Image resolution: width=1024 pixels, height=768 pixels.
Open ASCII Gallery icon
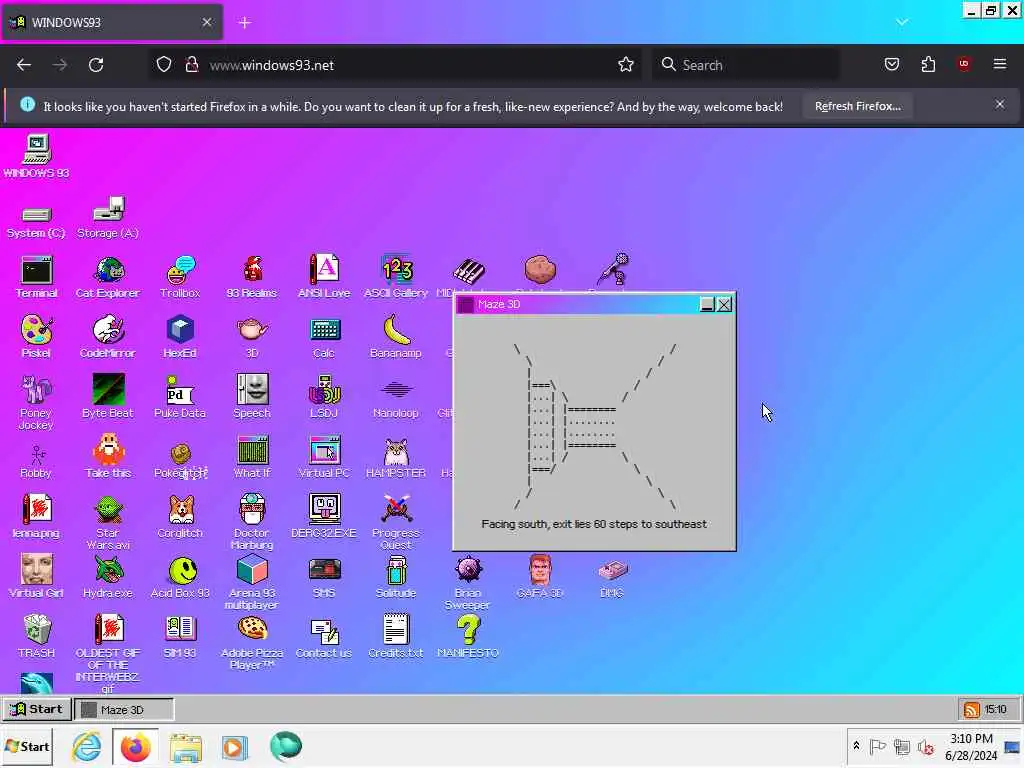pos(396,277)
